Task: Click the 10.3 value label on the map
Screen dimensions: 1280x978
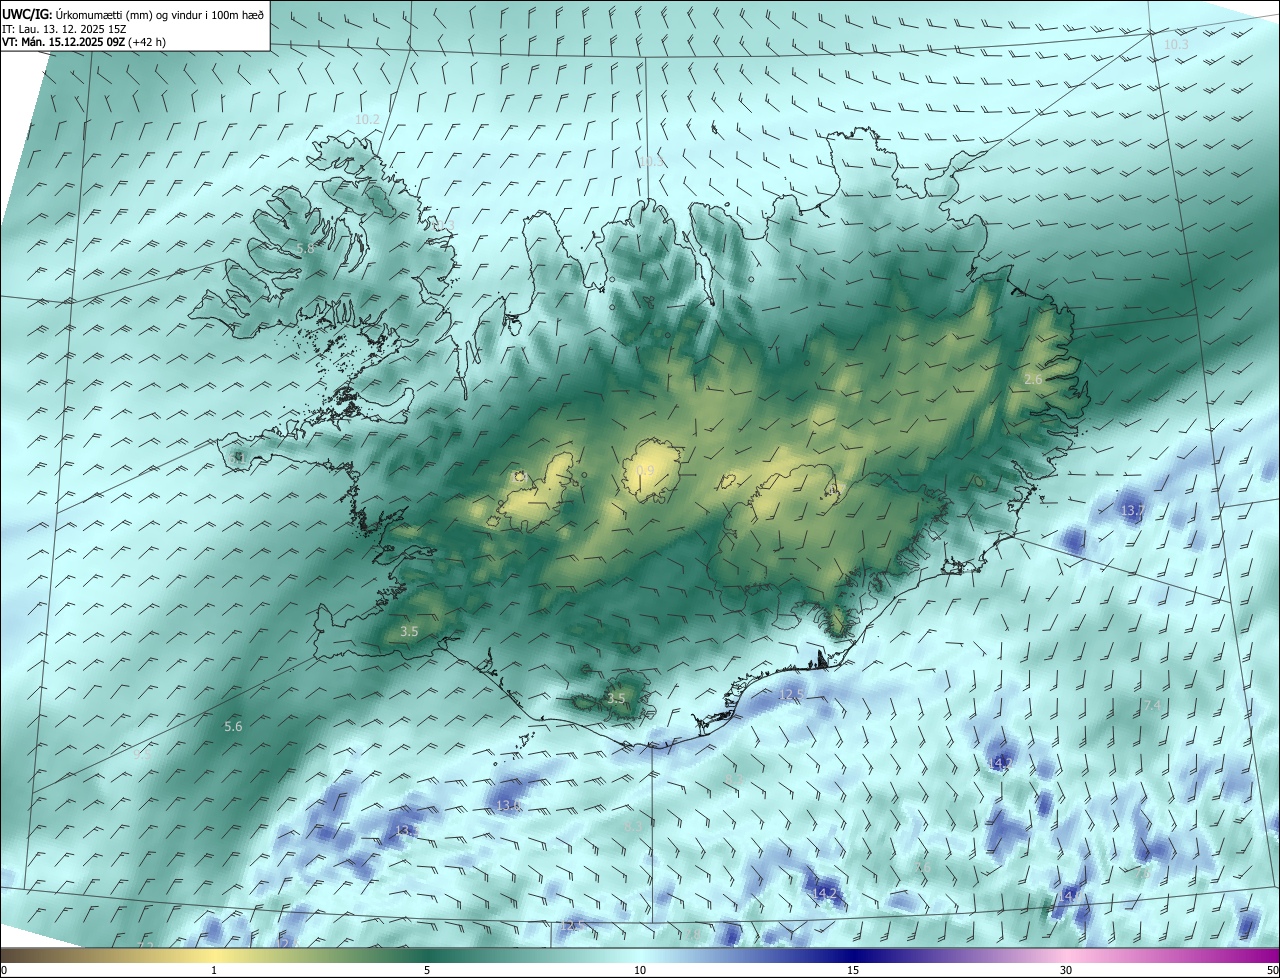Action: click(x=1176, y=45)
